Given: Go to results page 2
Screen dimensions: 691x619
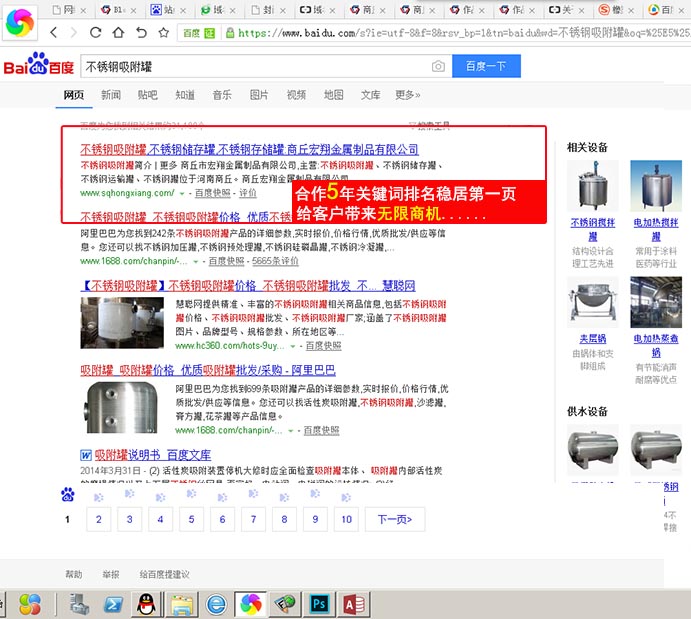Looking at the screenshot, I should click(99, 519).
